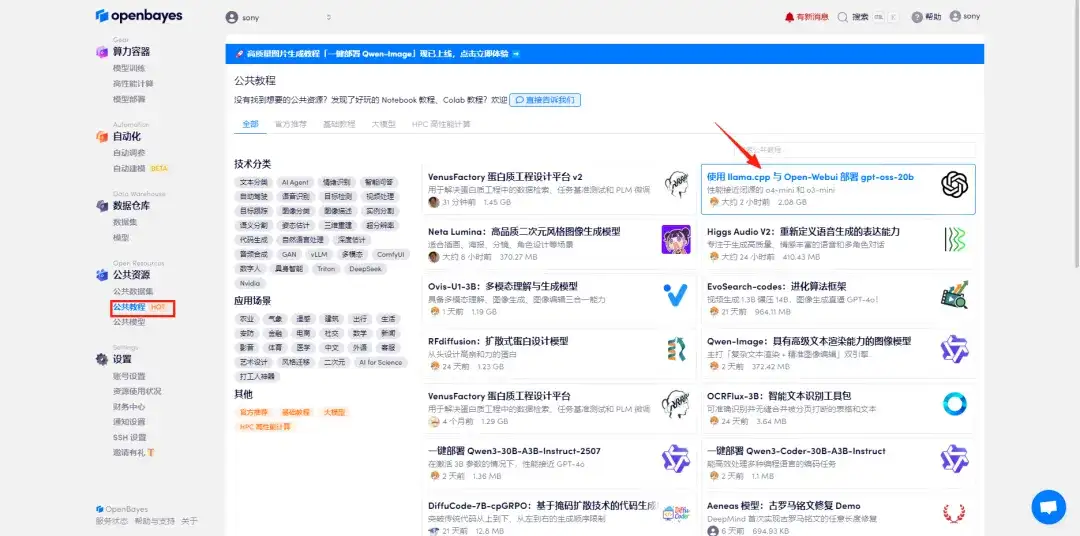This screenshot has height=536, width=1080.
Task: Select the AI for Science tag filter
Action: (x=380, y=362)
